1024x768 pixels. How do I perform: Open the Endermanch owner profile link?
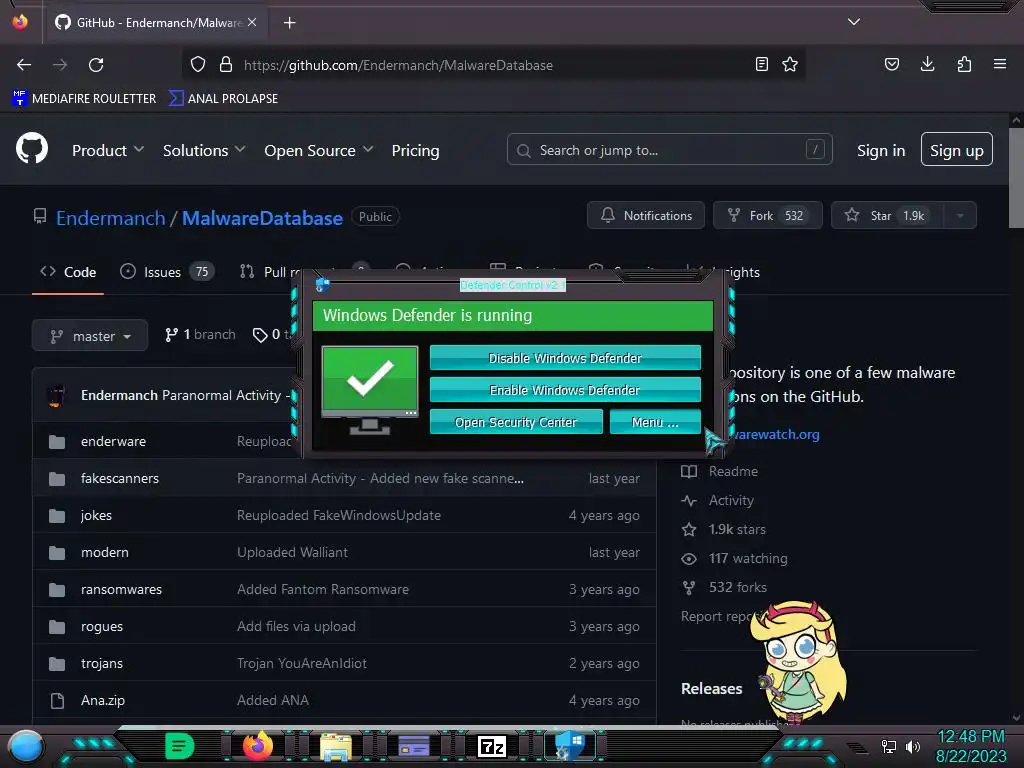[110, 217]
